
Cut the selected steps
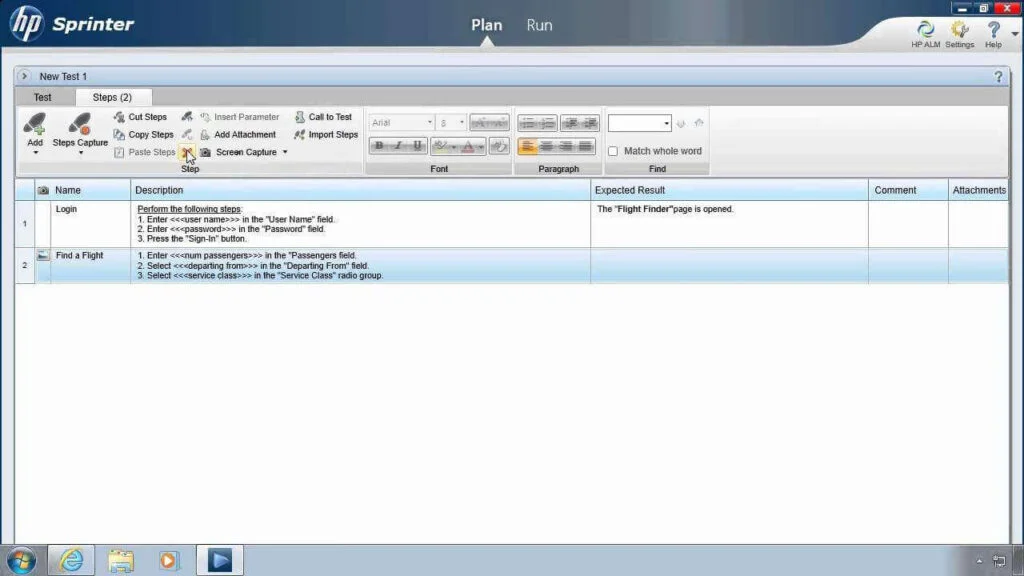tap(140, 117)
